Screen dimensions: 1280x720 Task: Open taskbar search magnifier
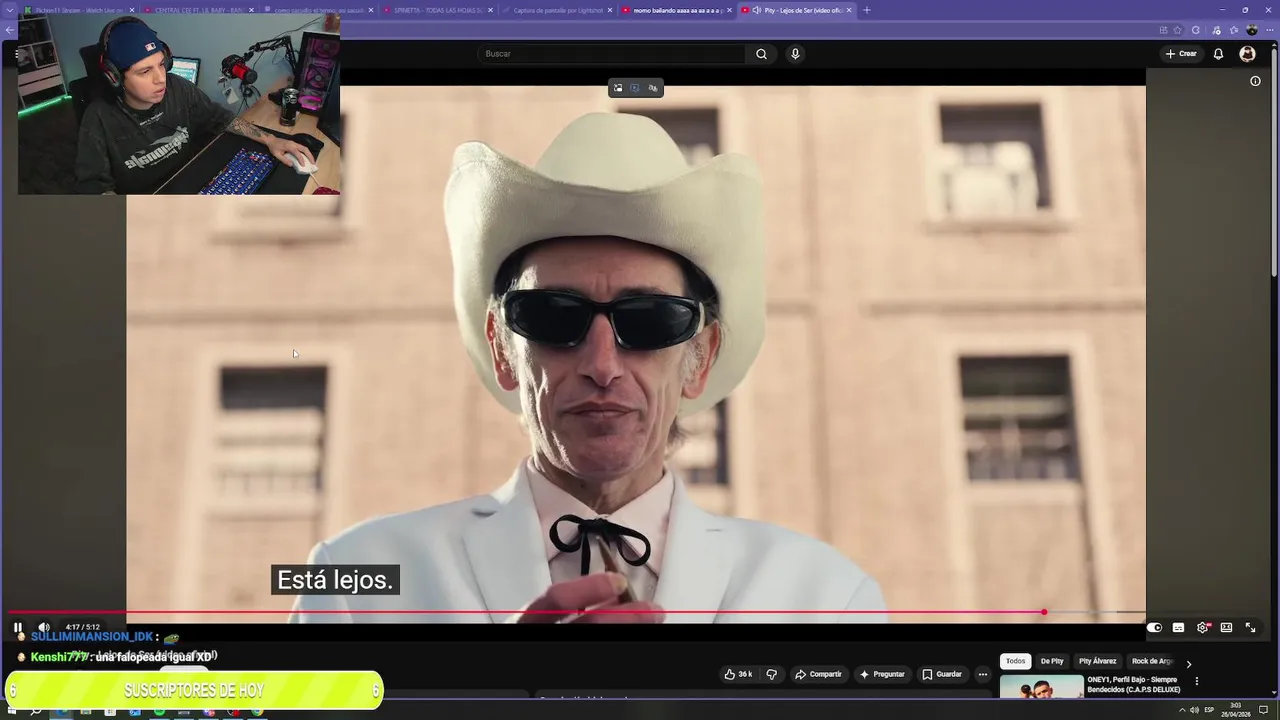[x=36, y=711]
